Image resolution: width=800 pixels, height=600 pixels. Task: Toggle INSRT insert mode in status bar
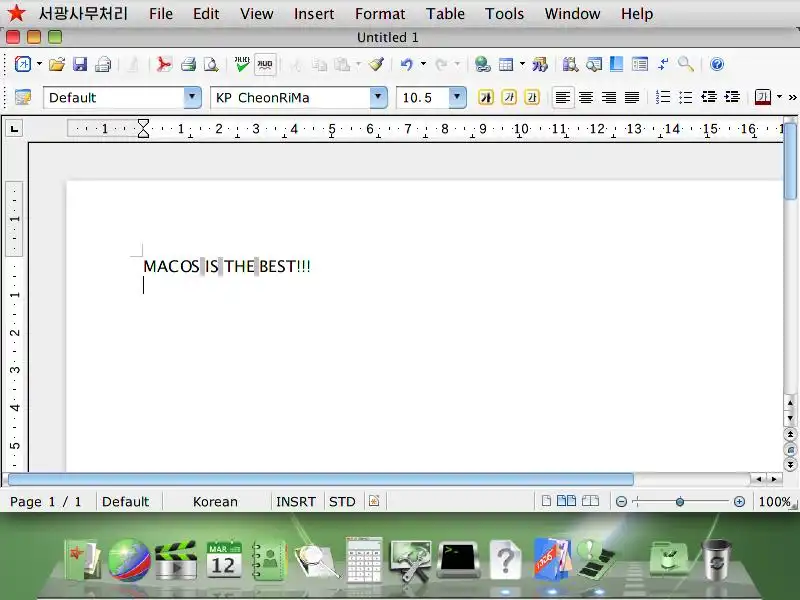coord(296,502)
